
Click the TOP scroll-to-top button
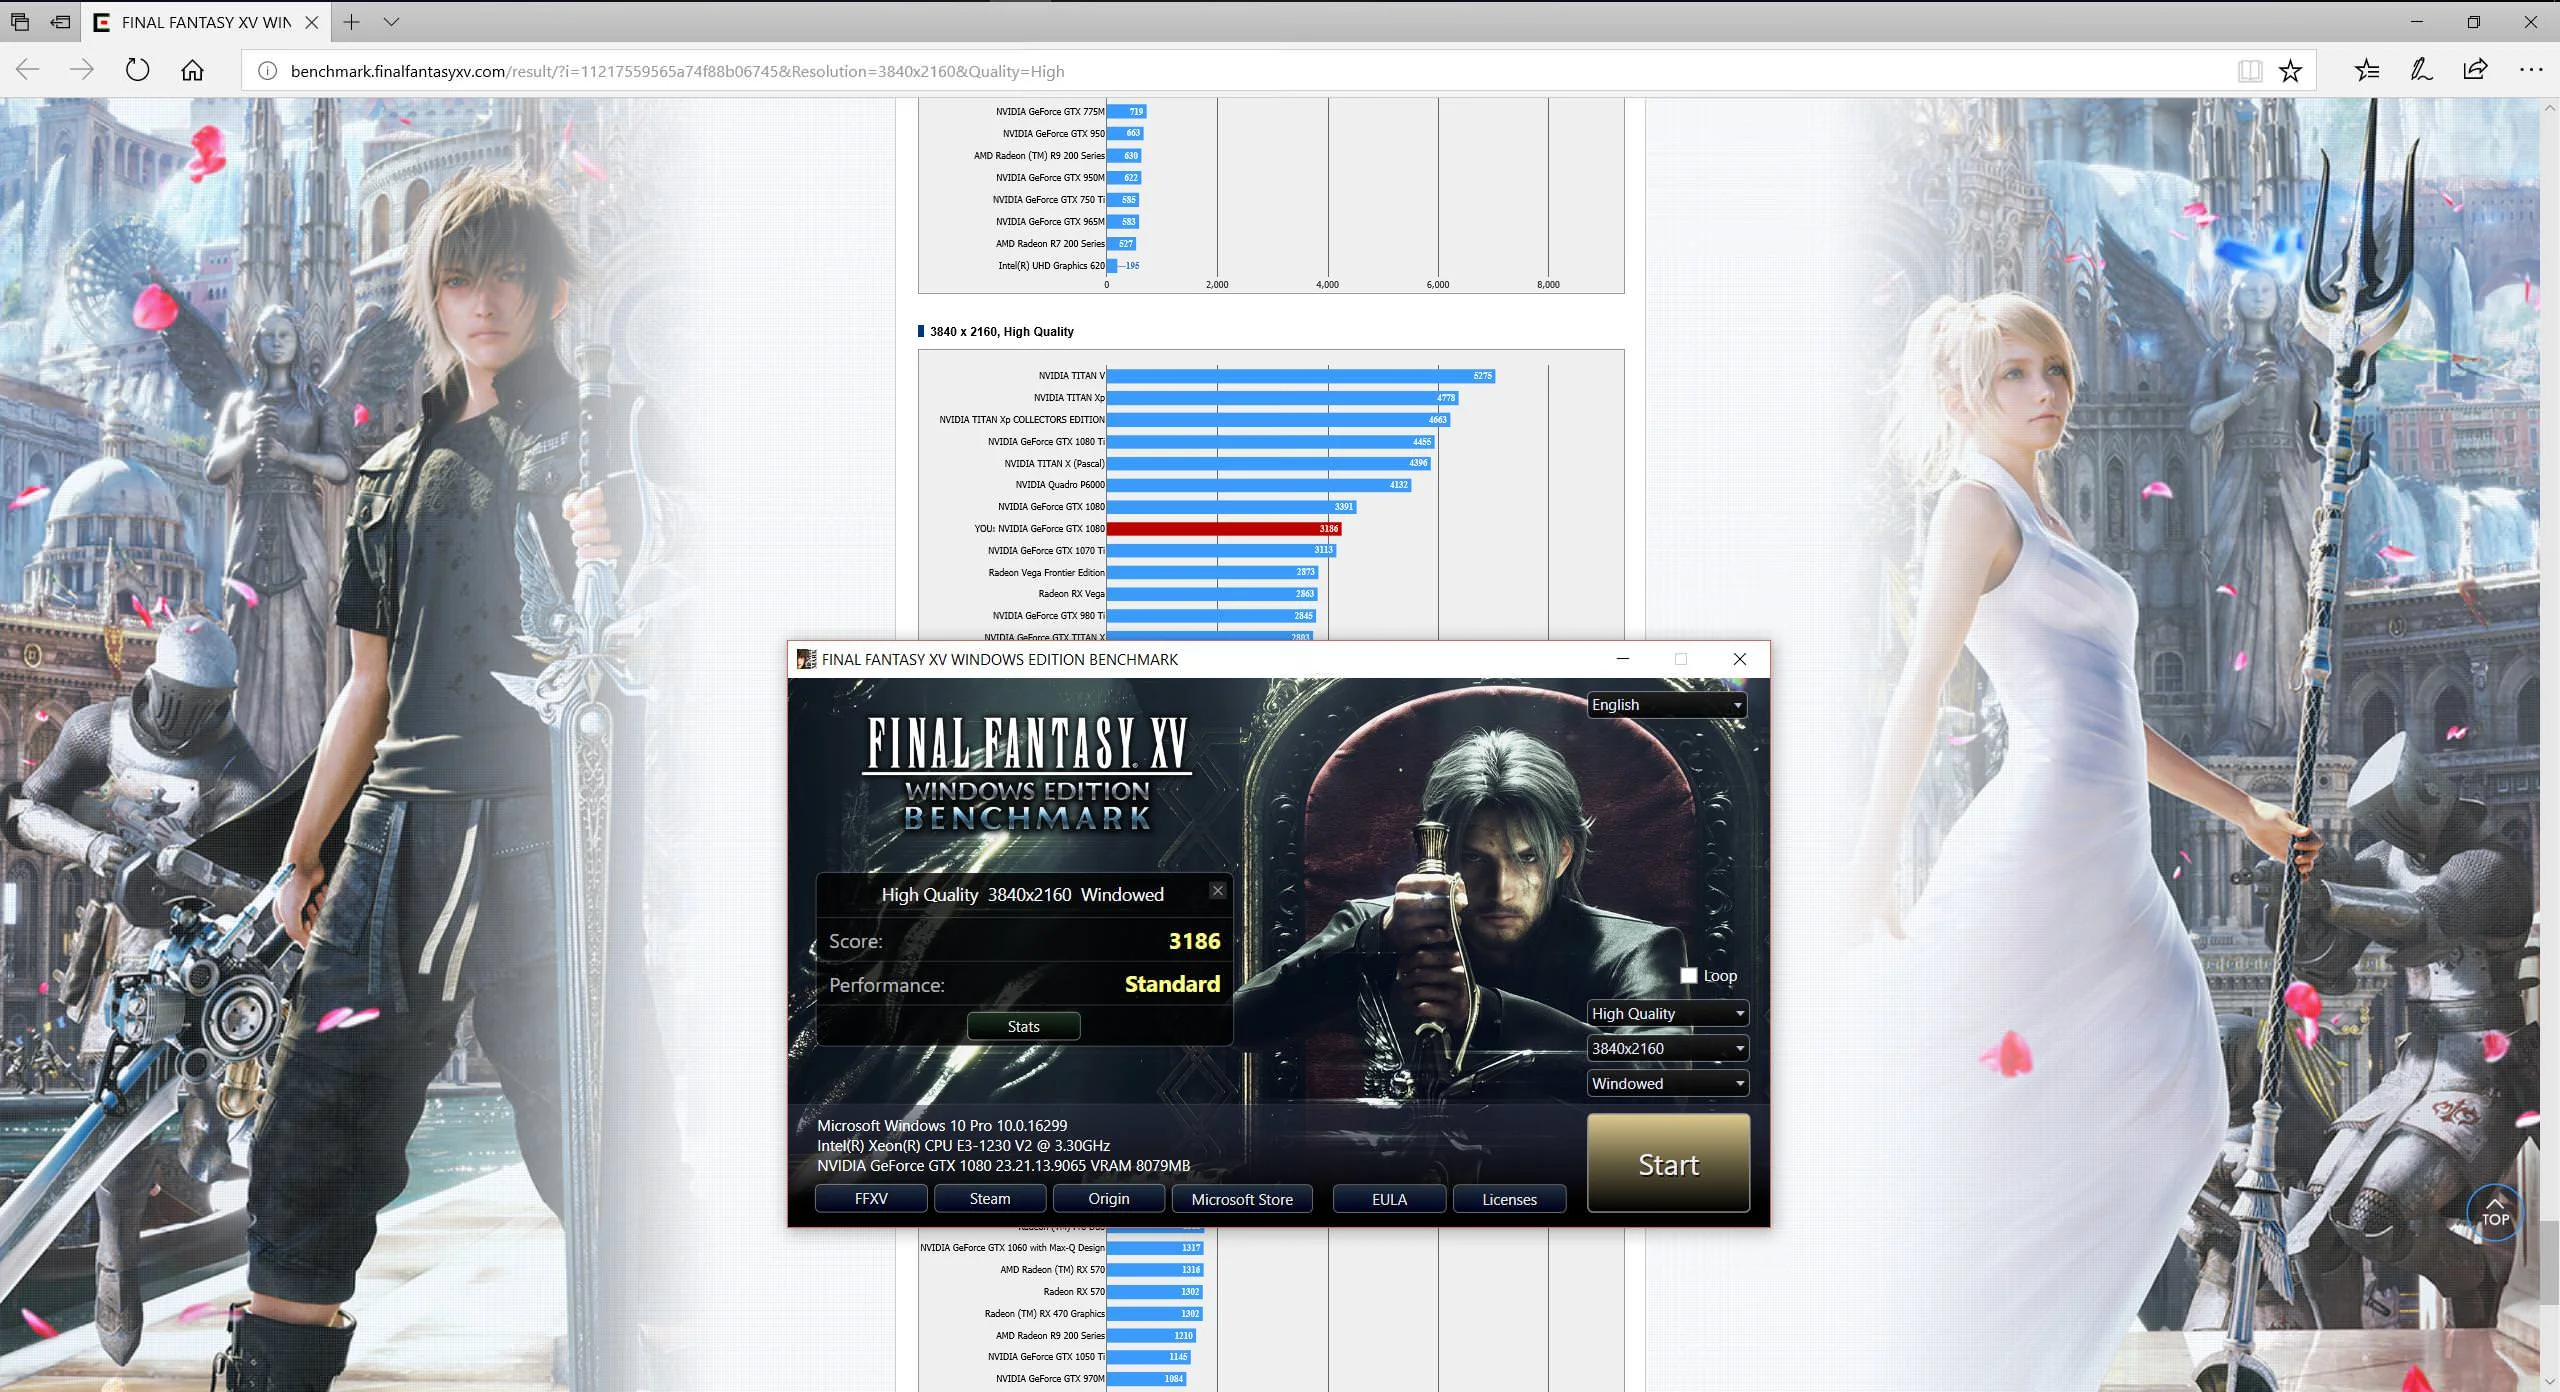tap(2495, 1213)
